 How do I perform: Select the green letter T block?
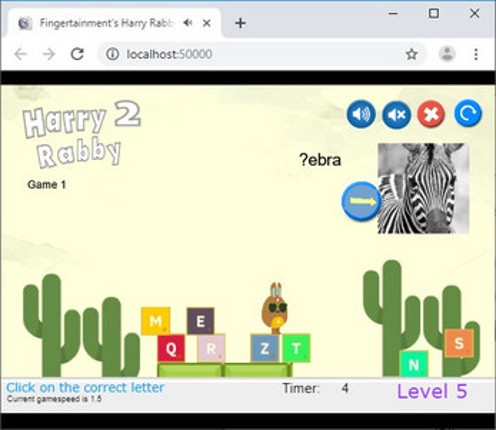tap(296, 348)
